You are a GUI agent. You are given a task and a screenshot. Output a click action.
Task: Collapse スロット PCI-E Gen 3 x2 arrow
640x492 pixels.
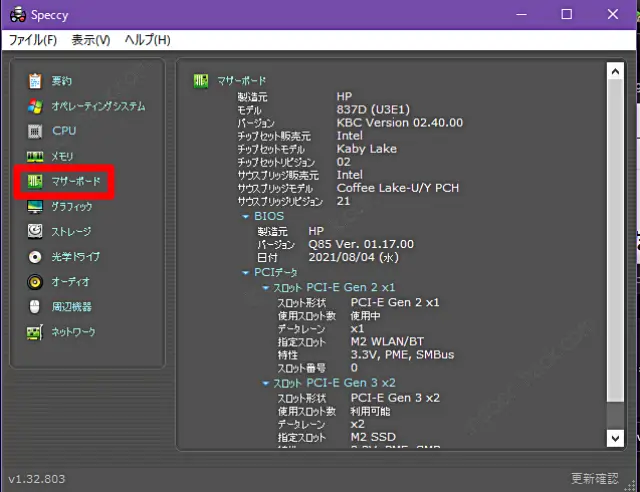(x=266, y=383)
